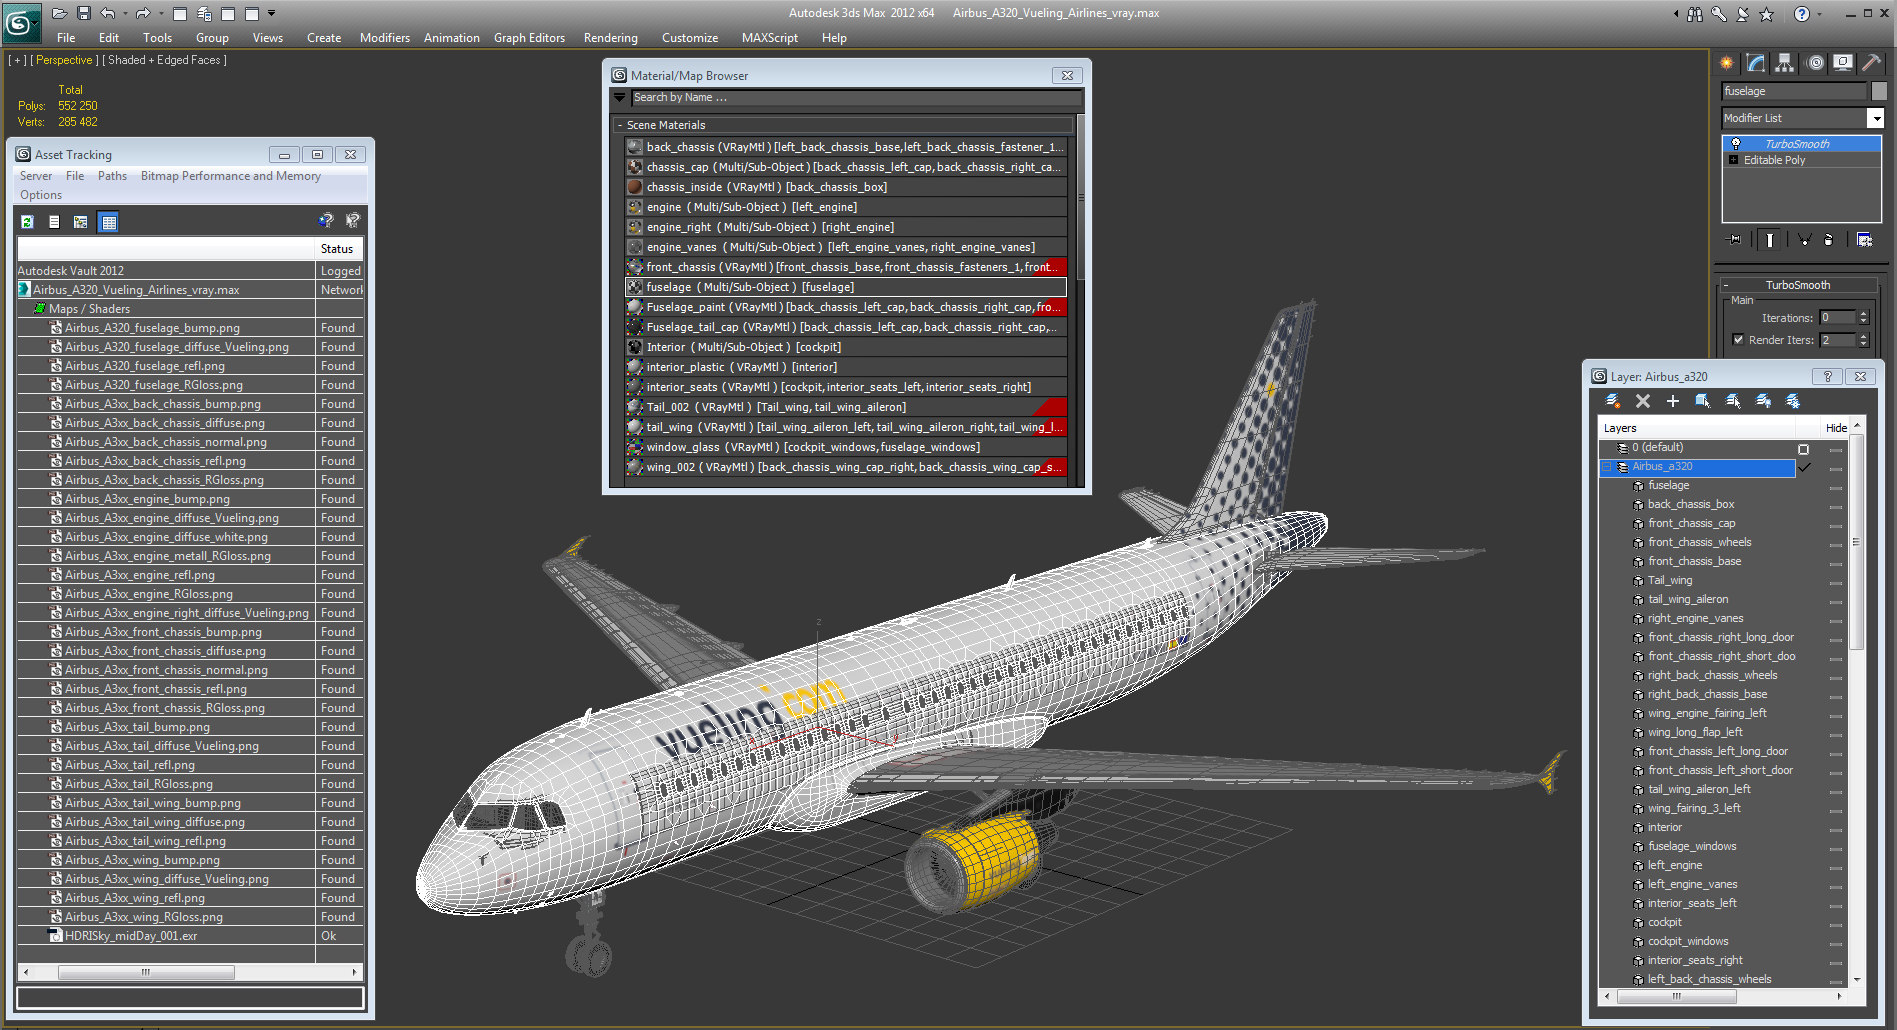The image size is (1897, 1030).
Task: Click the tree view icon in Asset Tracking toolbar
Action: coord(81,222)
